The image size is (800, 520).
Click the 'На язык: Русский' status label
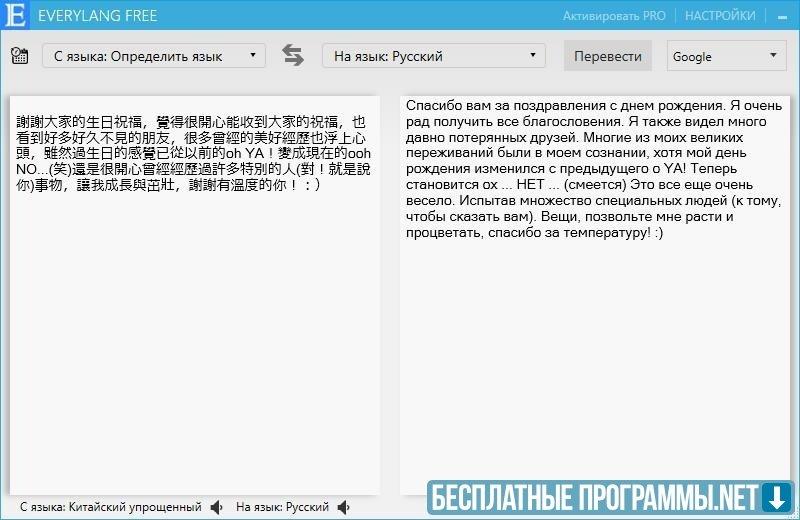click(x=282, y=507)
